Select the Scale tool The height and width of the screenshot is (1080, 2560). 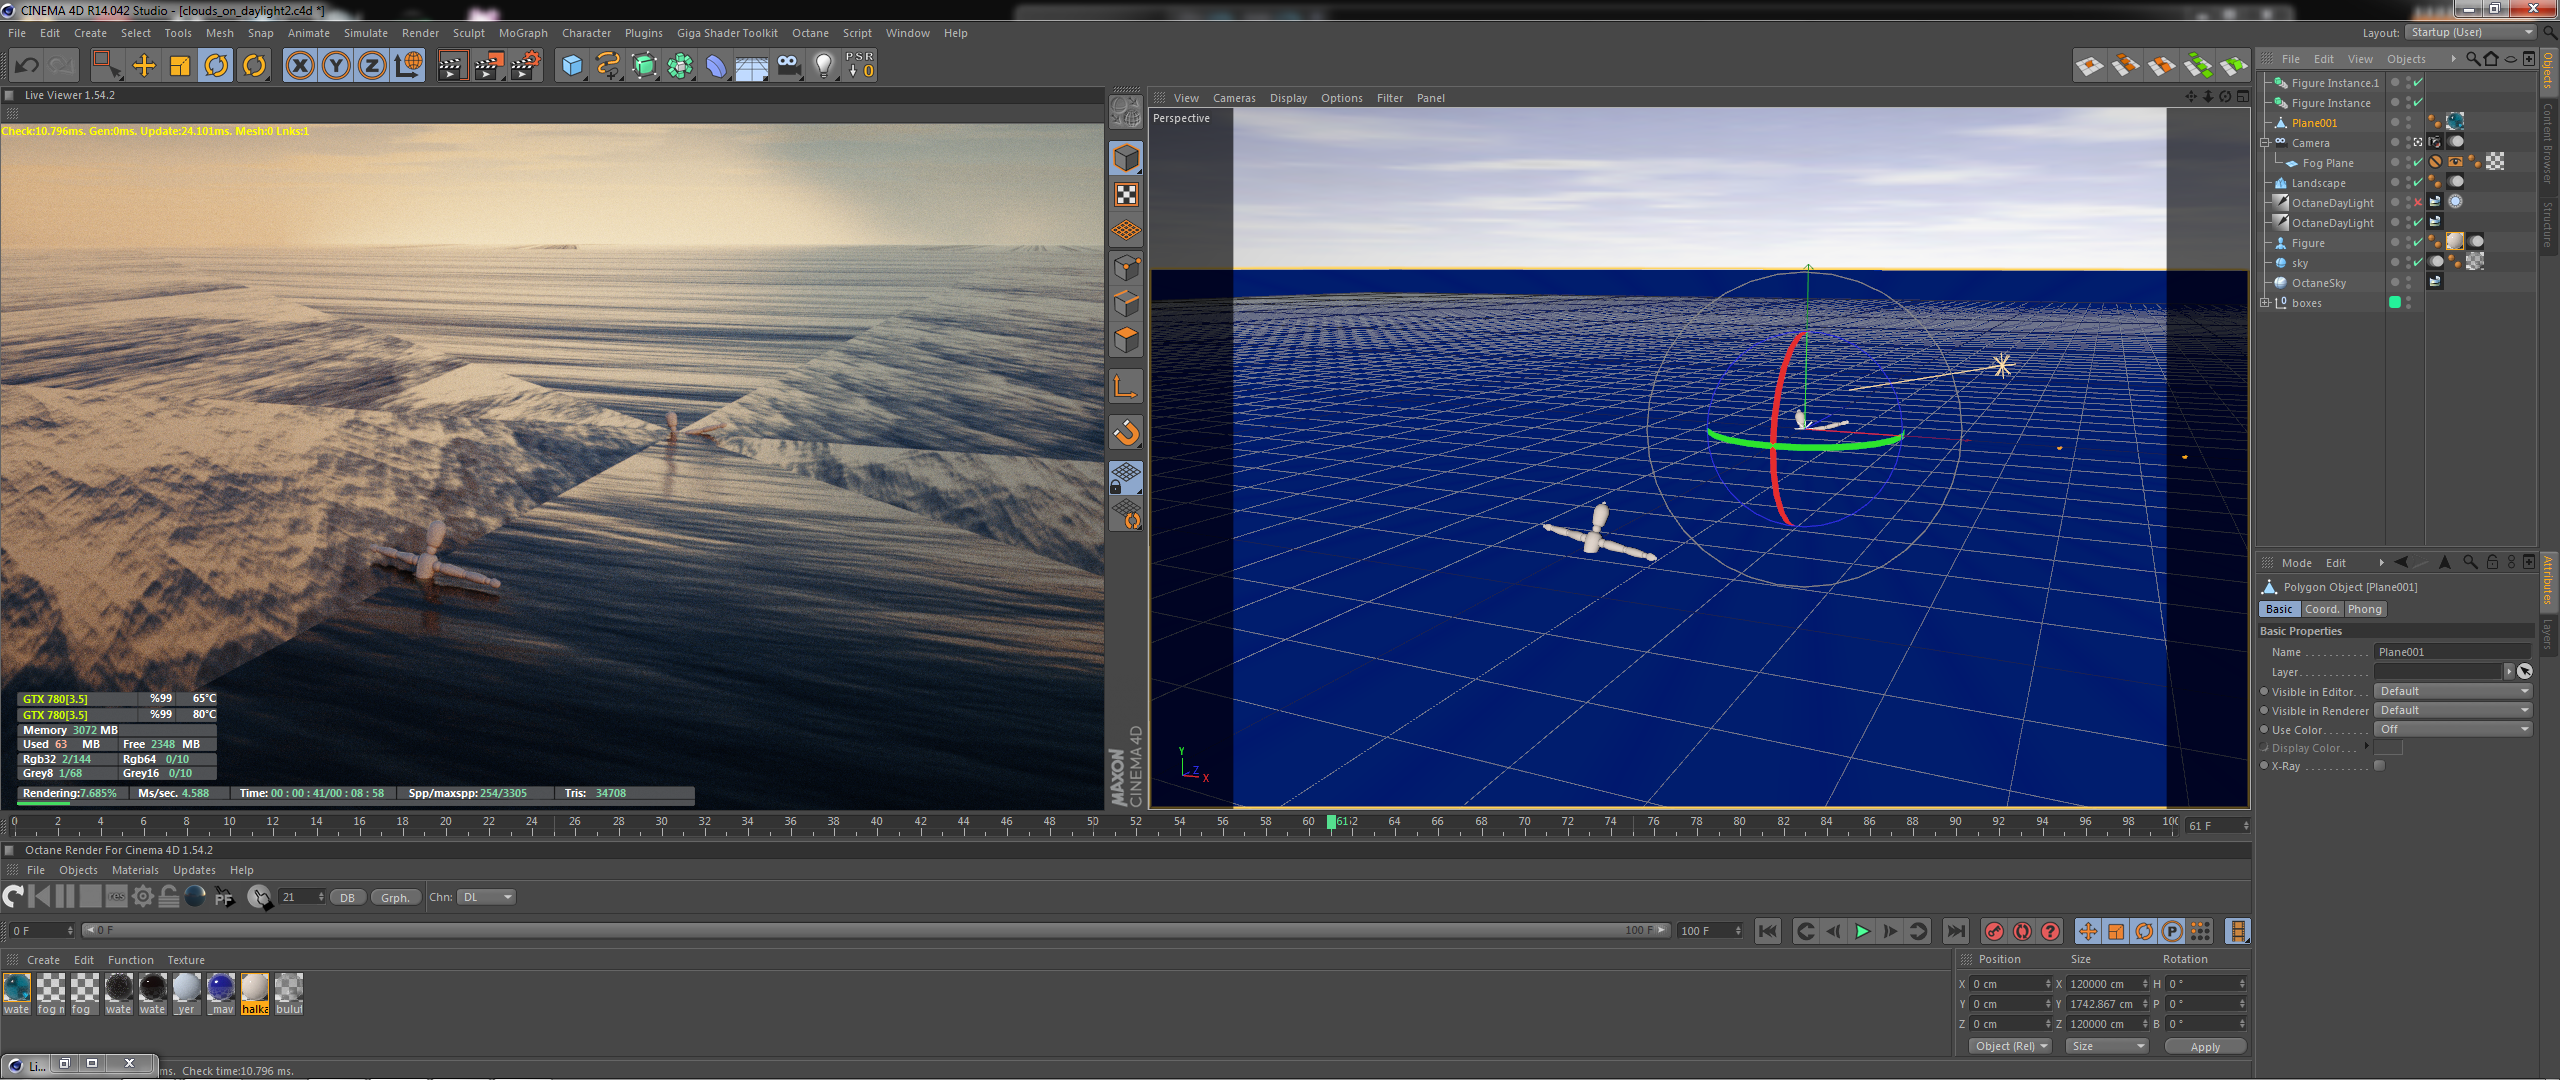tap(180, 66)
